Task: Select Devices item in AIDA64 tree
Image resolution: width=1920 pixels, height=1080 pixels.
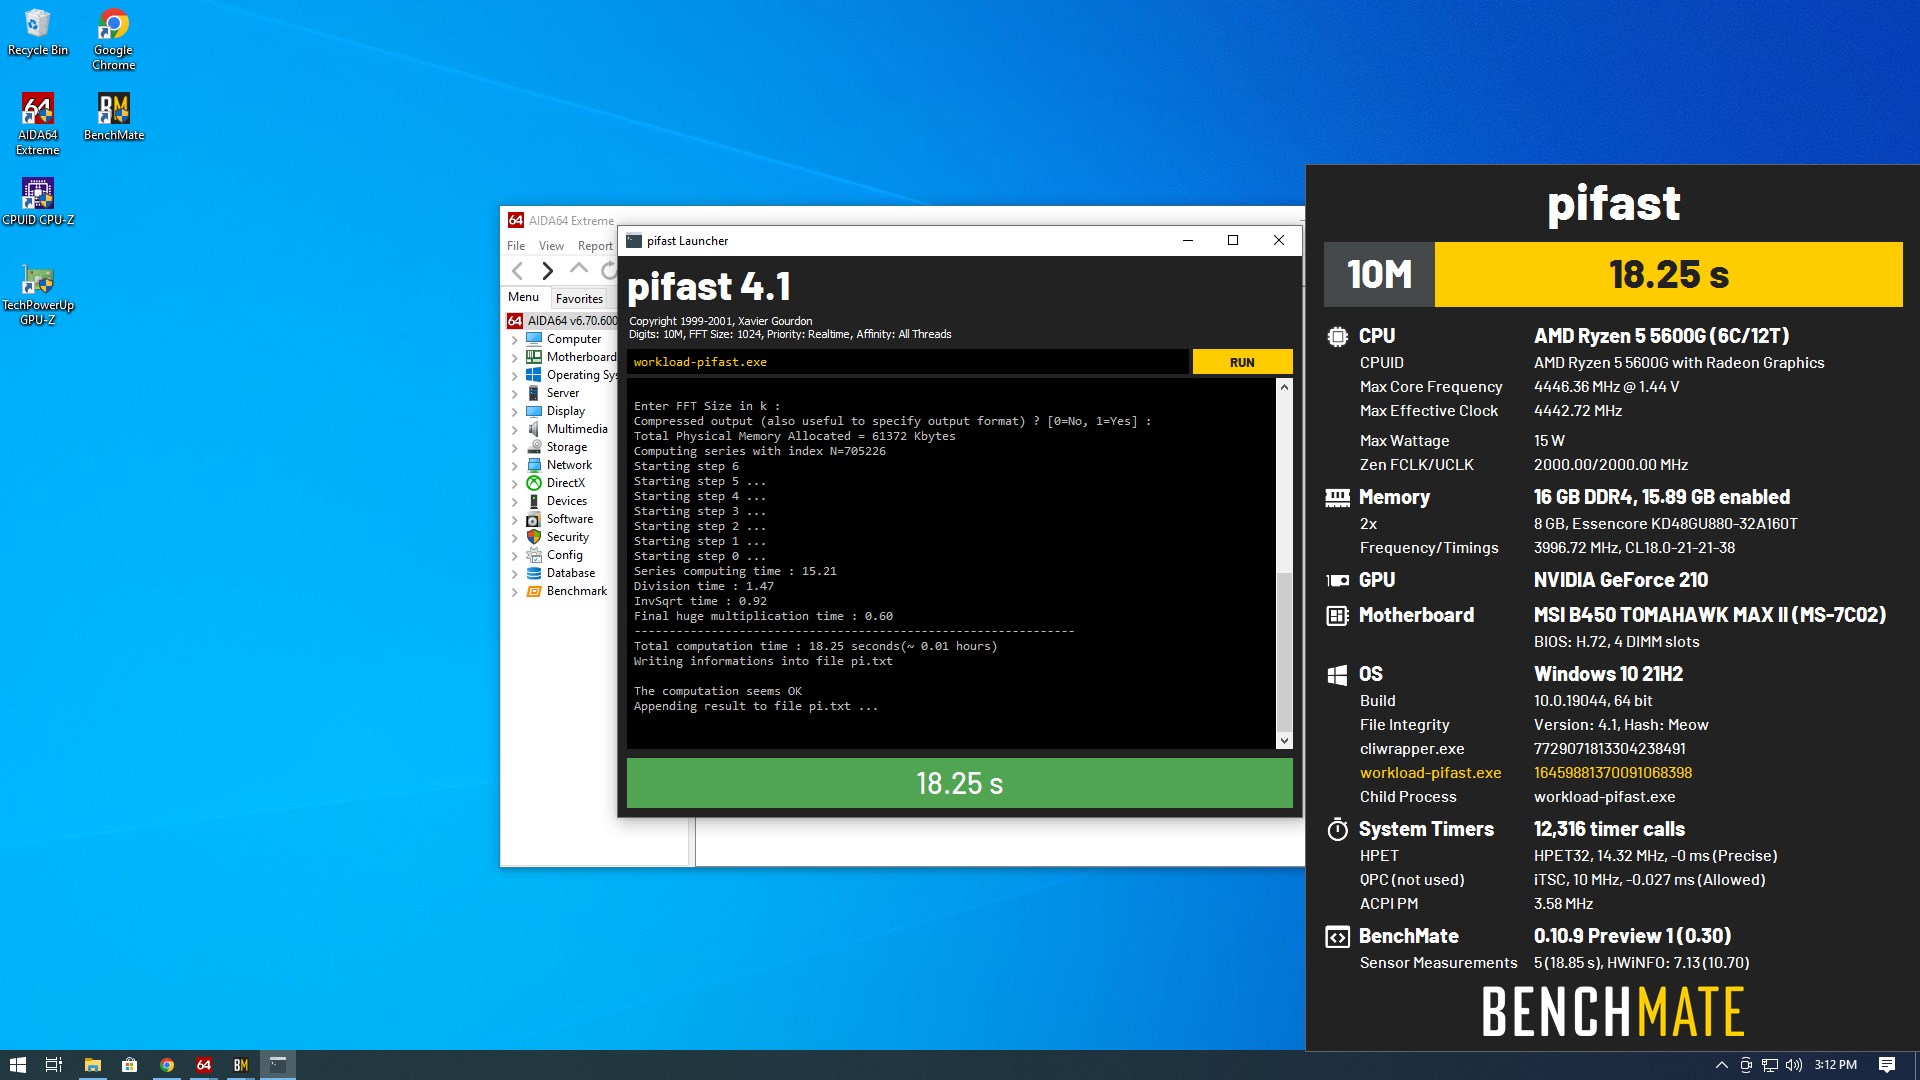Action: click(x=566, y=501)
